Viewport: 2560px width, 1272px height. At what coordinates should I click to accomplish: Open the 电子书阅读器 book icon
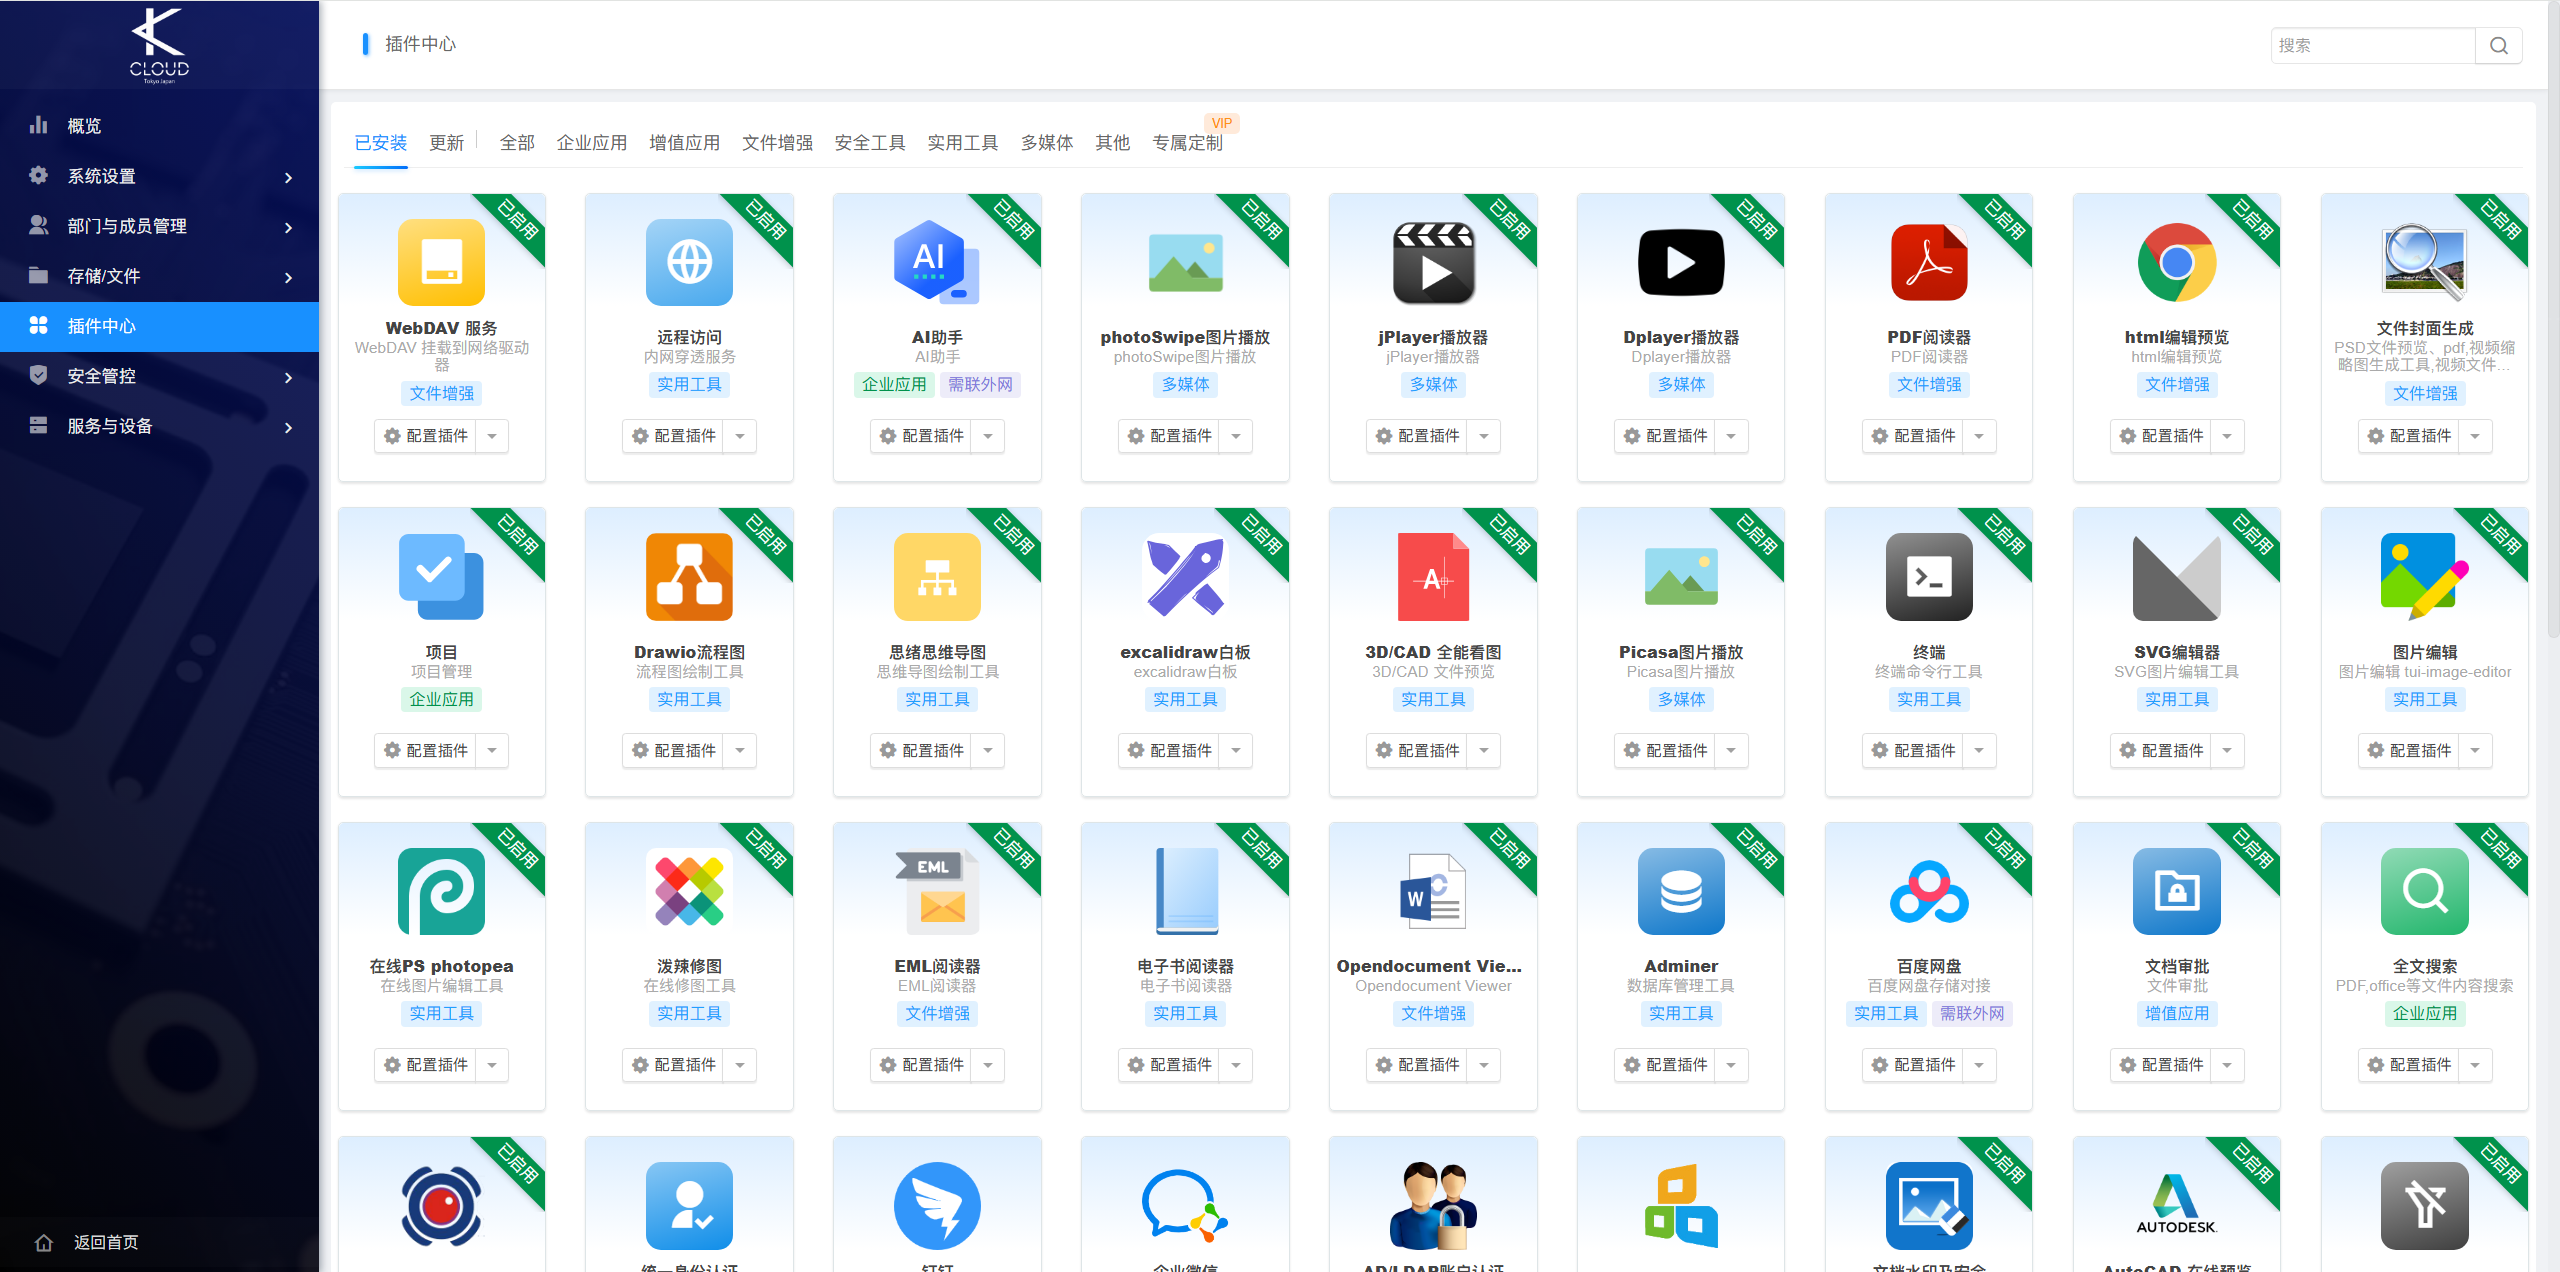click(x=1185, y=891)
